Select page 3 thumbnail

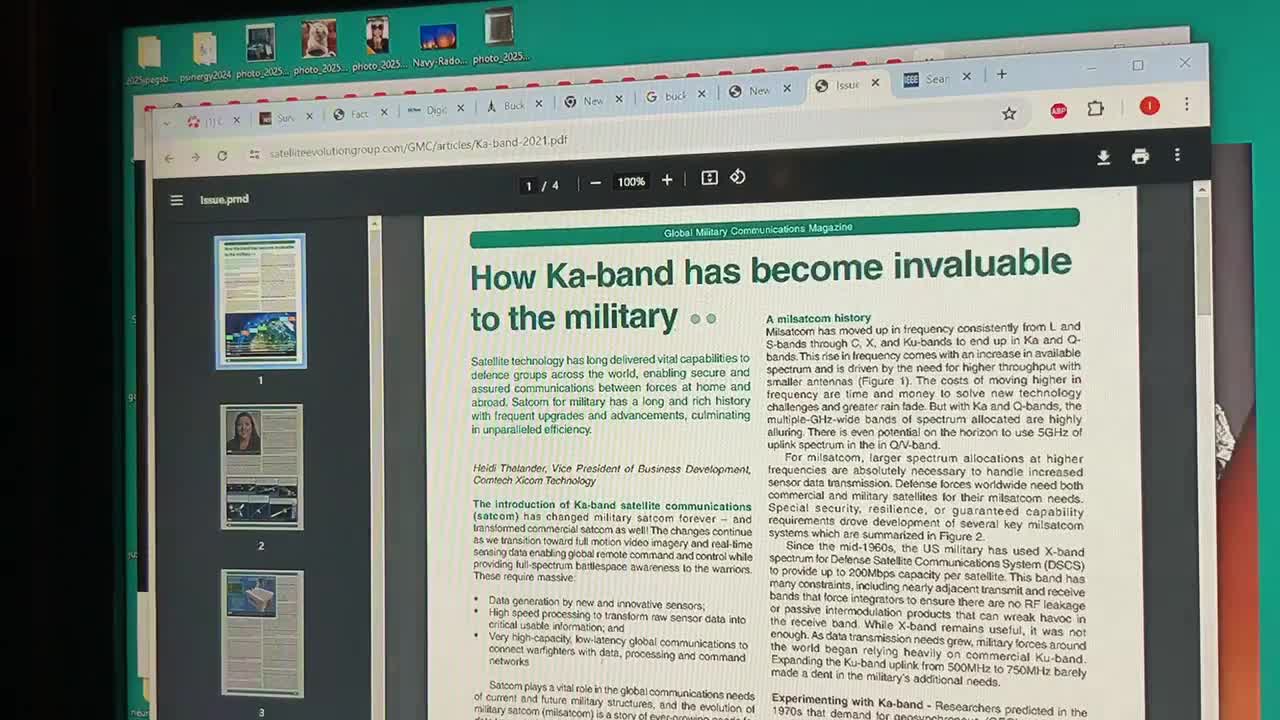pyautogui.click(x=262, y=633)
